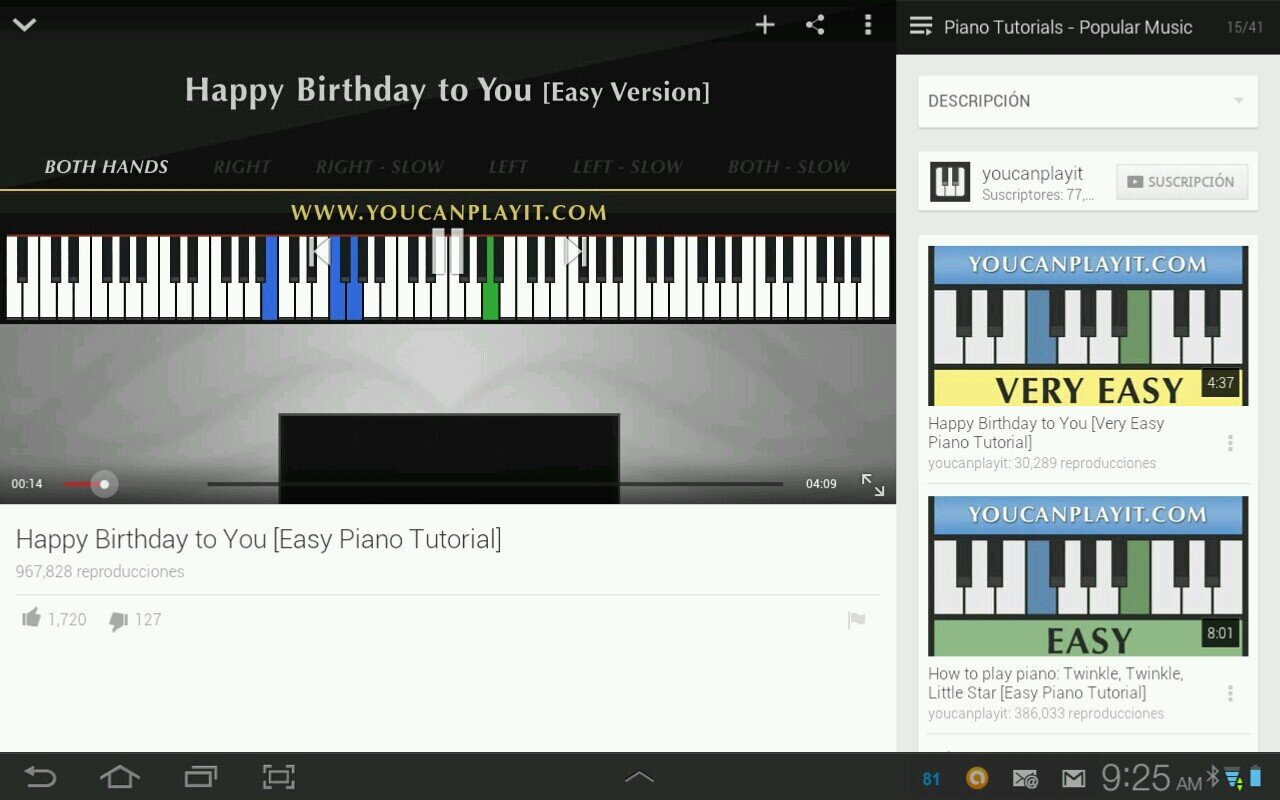Click 967,828 reproducciones view count

point(100,572)
